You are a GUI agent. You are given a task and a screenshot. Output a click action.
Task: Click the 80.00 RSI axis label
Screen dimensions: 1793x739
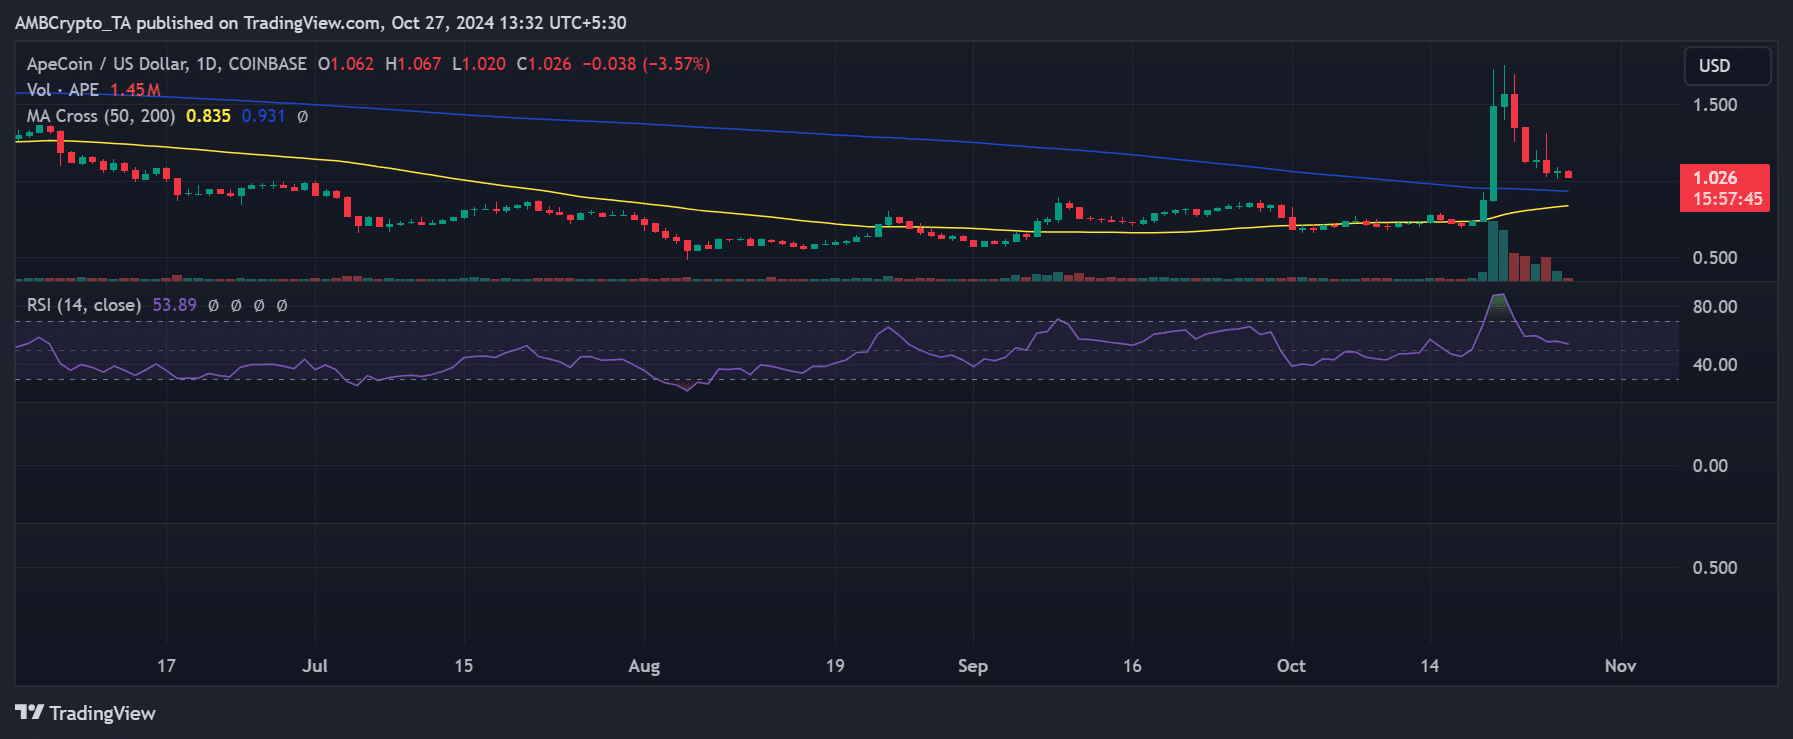1715,307
